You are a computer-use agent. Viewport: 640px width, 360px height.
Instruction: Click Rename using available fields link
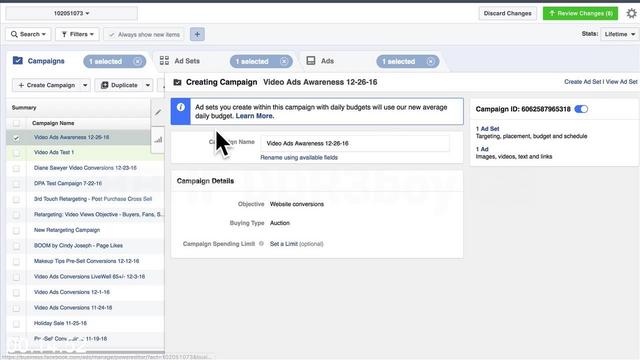pos(299,158)
